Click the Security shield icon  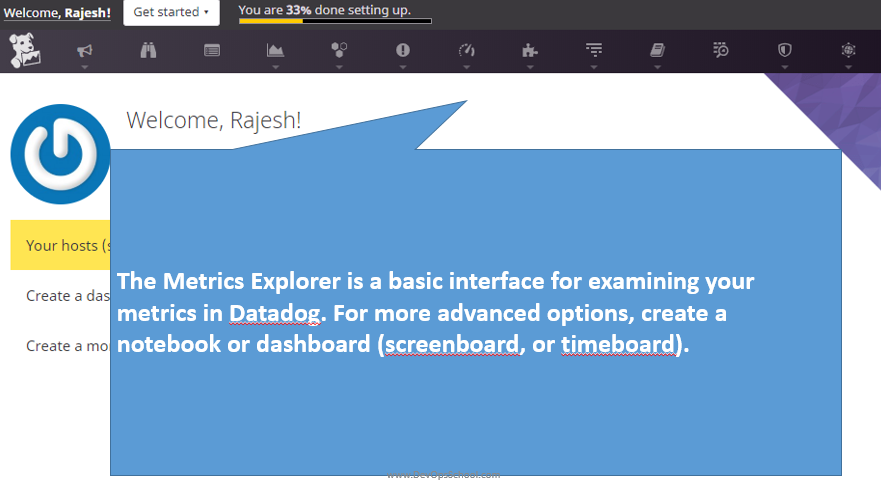point(785,50)
